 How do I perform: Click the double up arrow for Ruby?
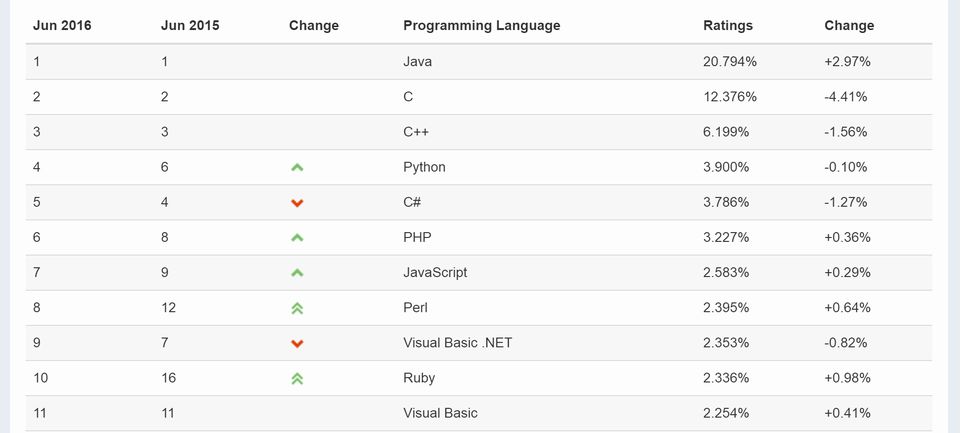[297, 378]
